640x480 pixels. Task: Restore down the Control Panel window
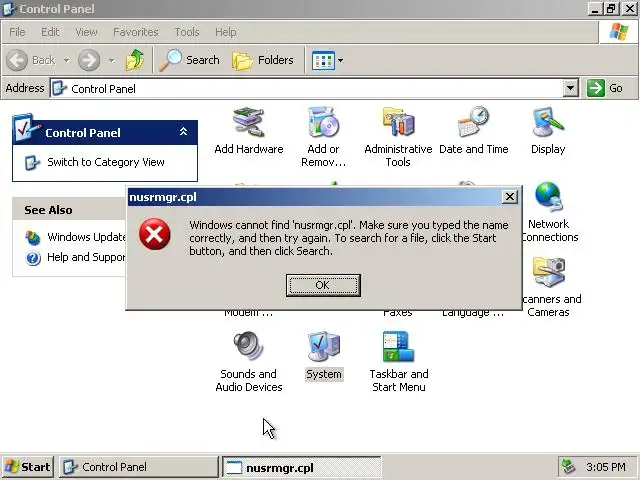[611, 9]
